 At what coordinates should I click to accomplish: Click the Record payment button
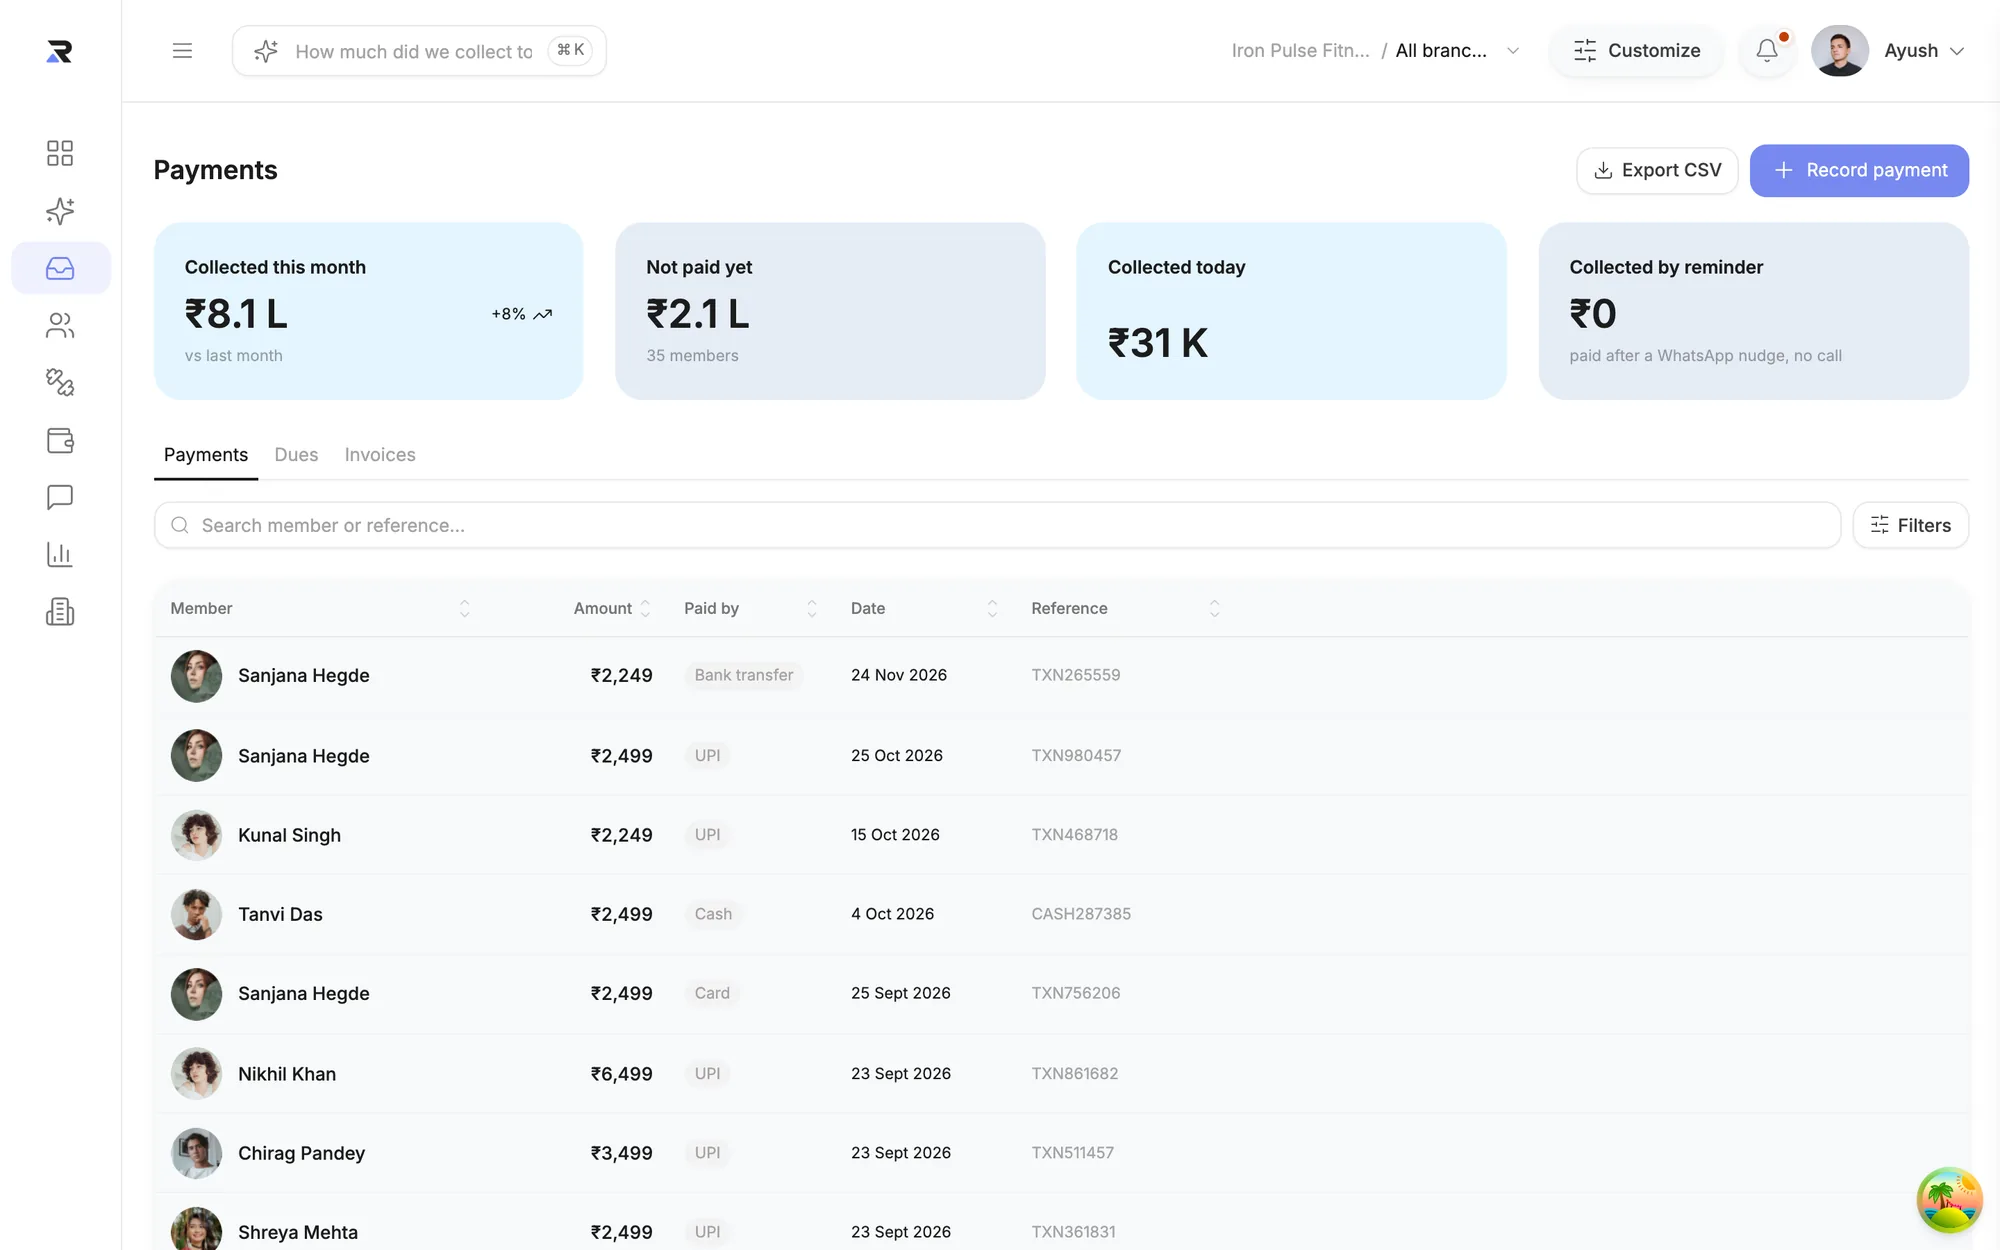coord(1859,170)
